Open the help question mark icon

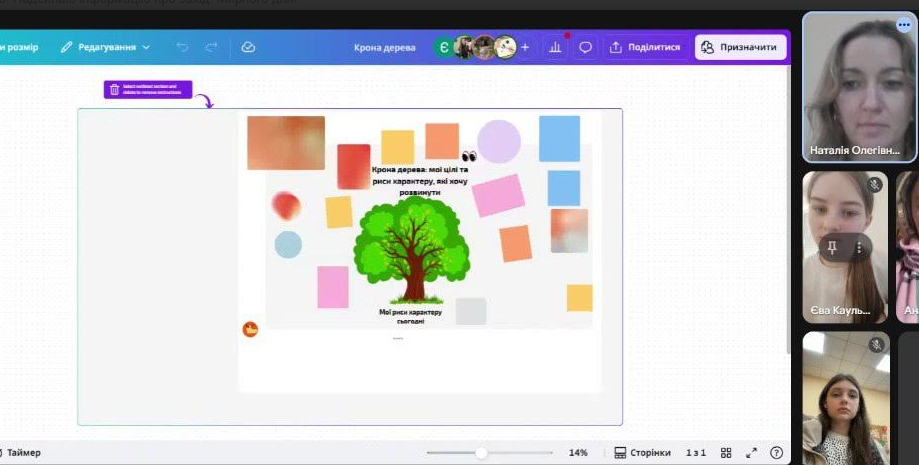(x=777, y=453)
